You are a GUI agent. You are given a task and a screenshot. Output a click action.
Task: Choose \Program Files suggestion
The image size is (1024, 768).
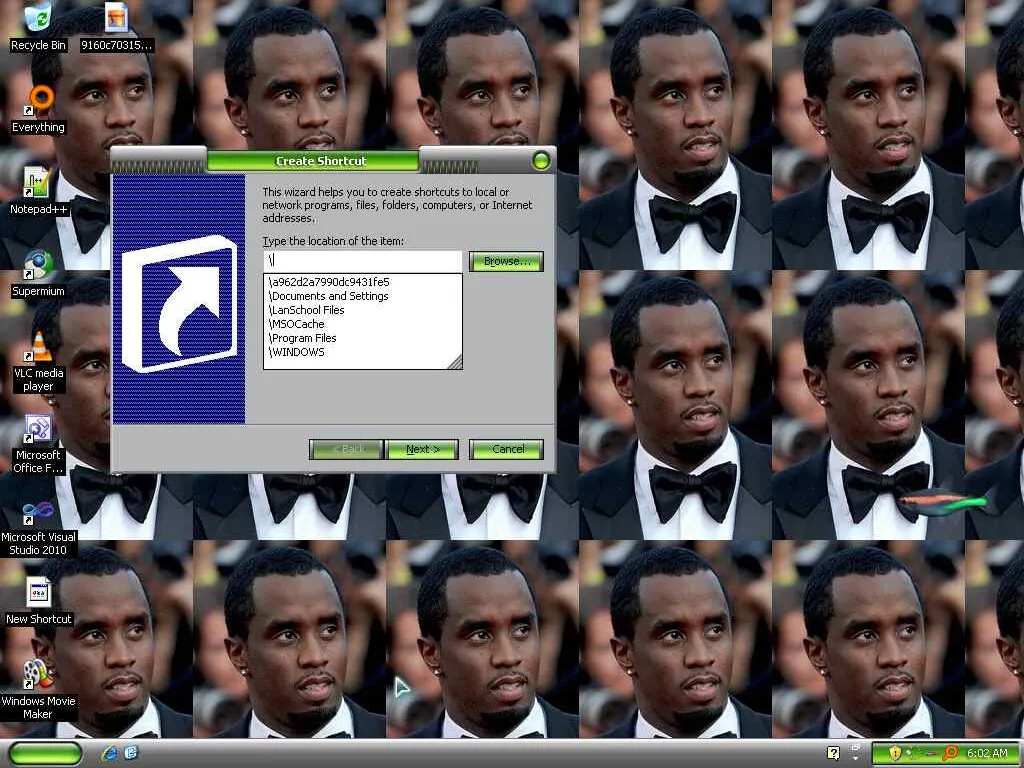point(362,338)
